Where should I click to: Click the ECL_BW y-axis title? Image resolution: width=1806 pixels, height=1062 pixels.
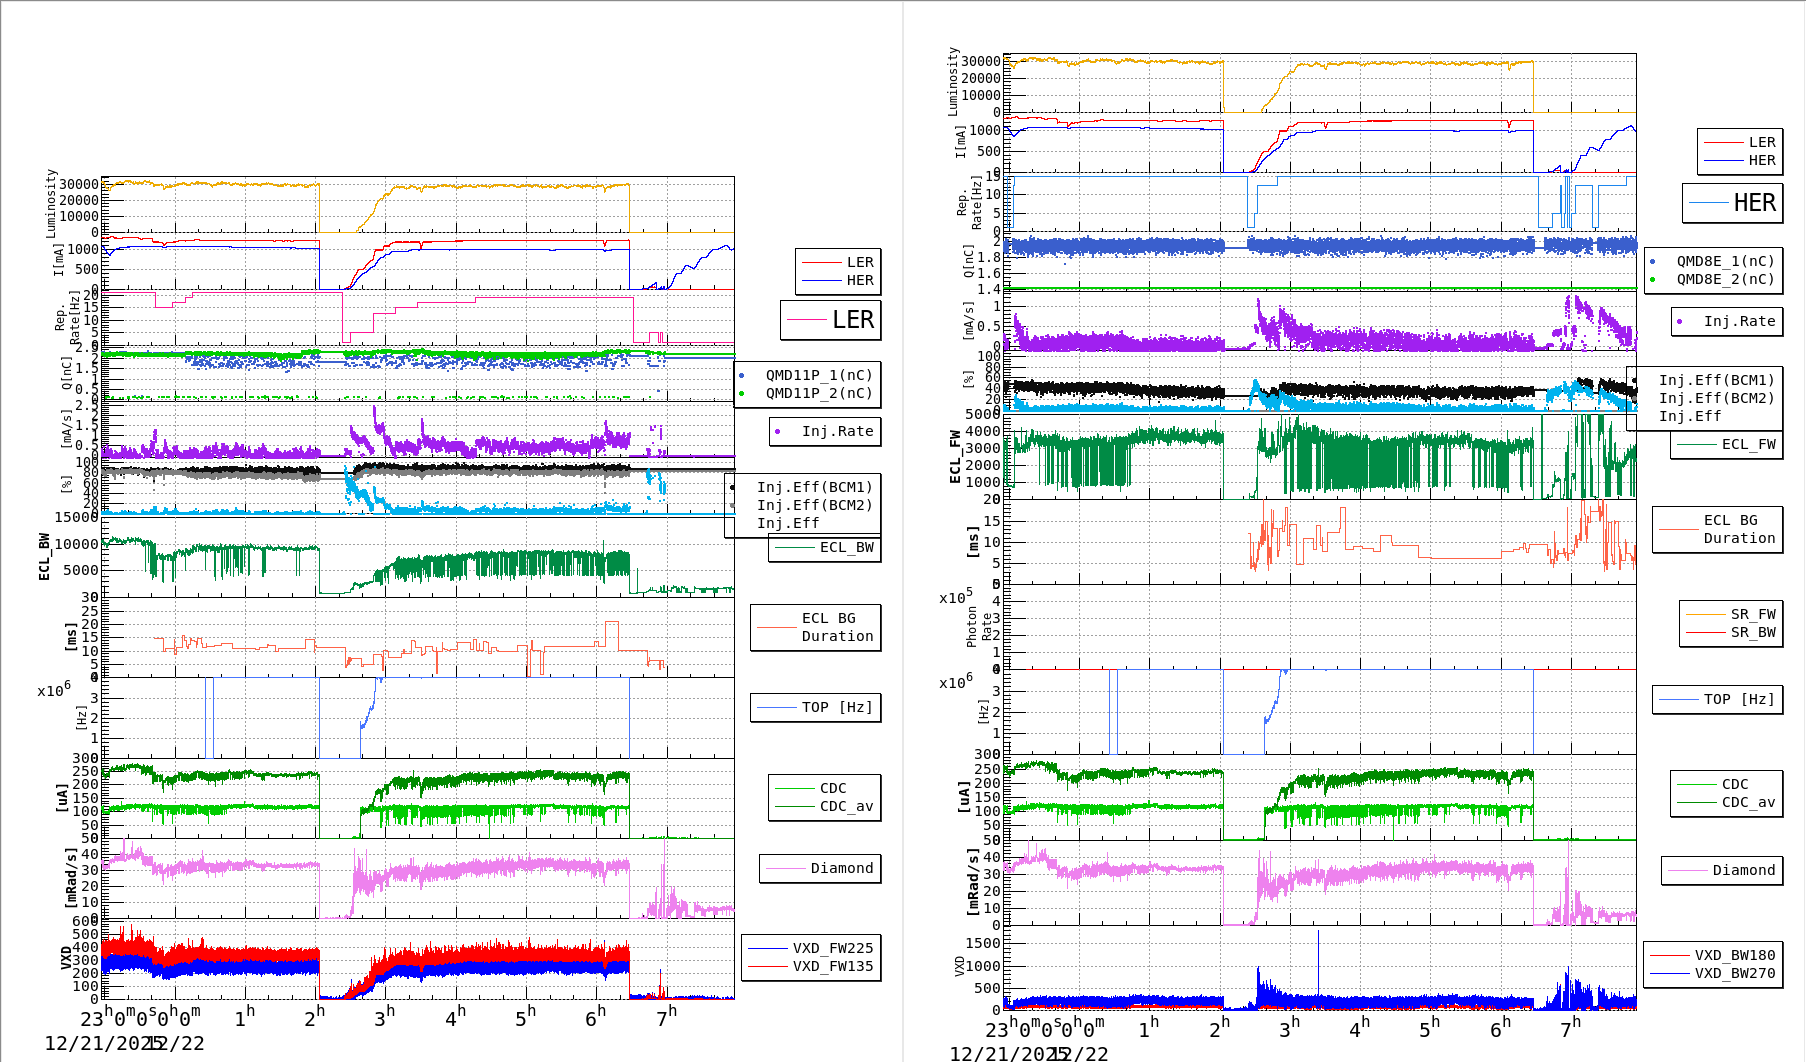coord(44,556)
